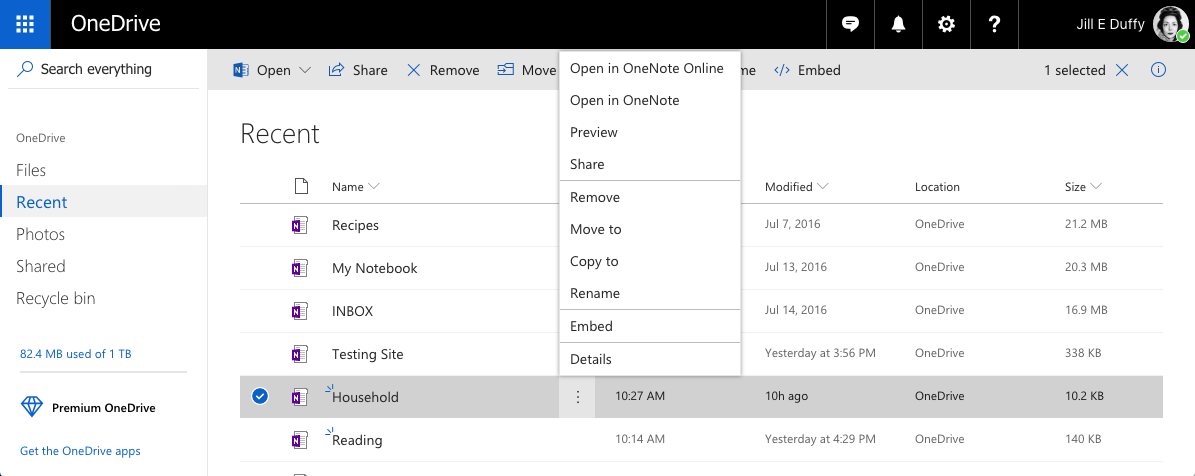Sort by the Name column header
The width and height of the screenshot is (1195, 476).
coord(355,187)
